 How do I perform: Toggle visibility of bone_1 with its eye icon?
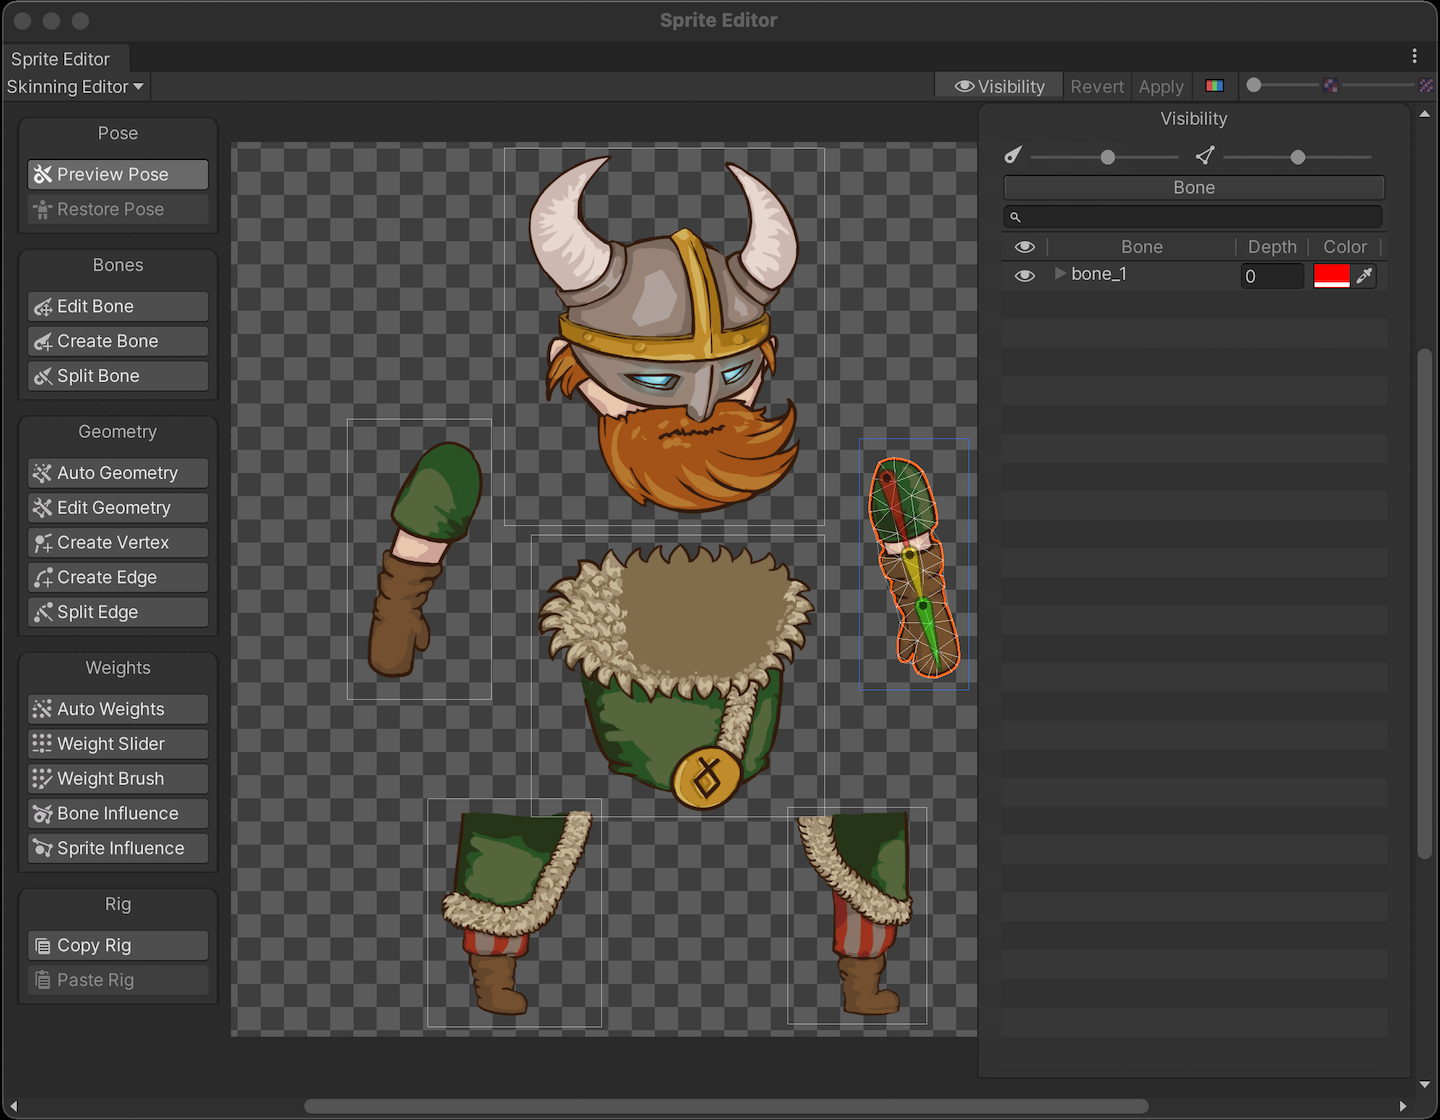(x=1024, y=276)
